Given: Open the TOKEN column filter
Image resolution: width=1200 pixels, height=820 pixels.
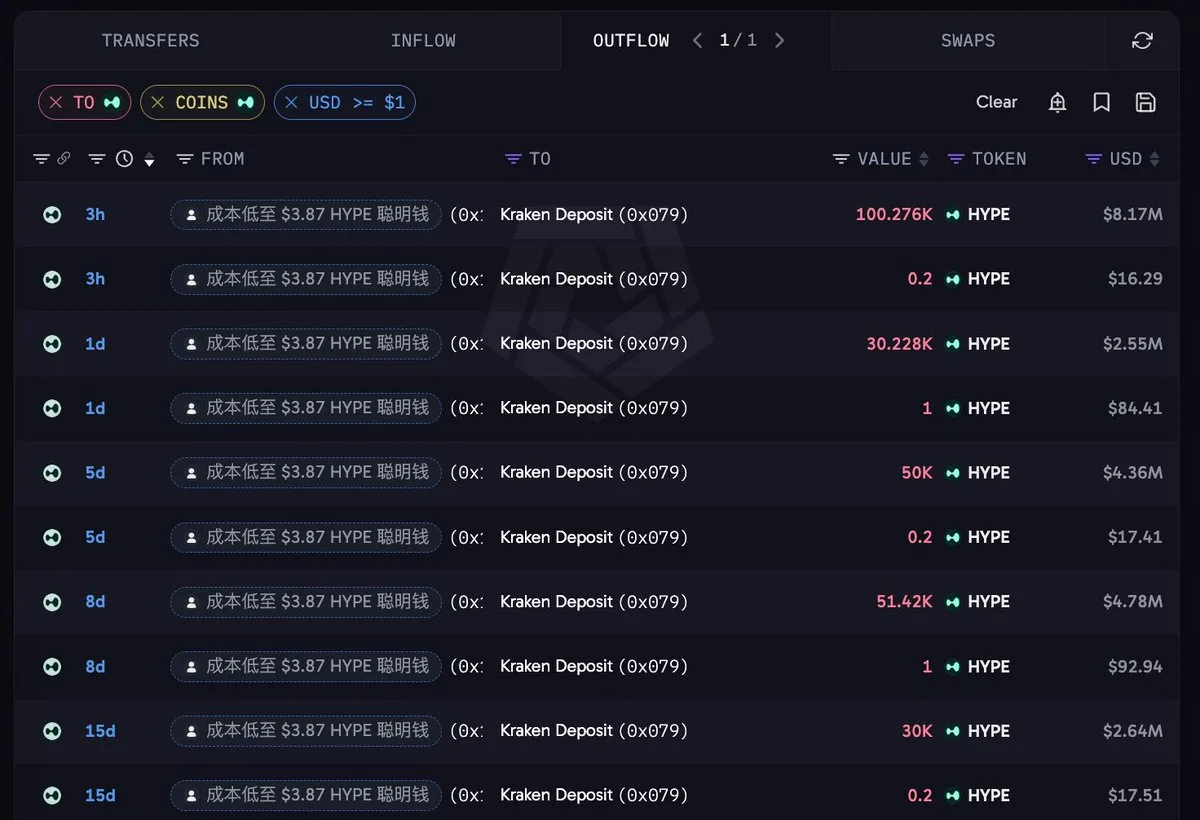Looking at the screenshot, I should pyautogui.click(x=956, y=158).
